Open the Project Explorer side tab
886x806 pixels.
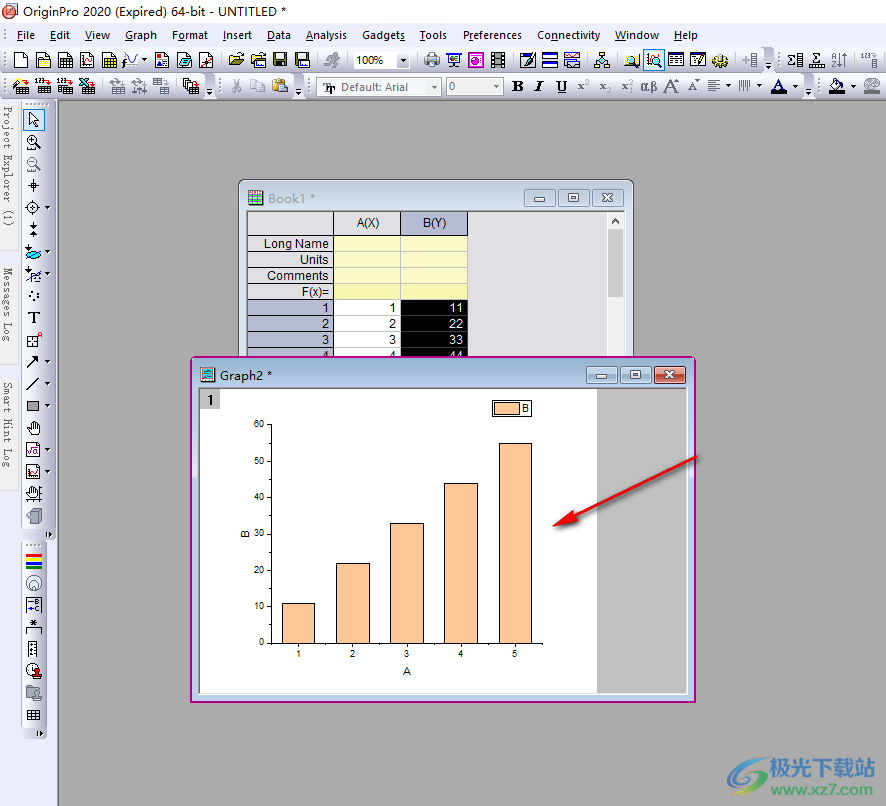pyautogui.click(x=8, y=167)
